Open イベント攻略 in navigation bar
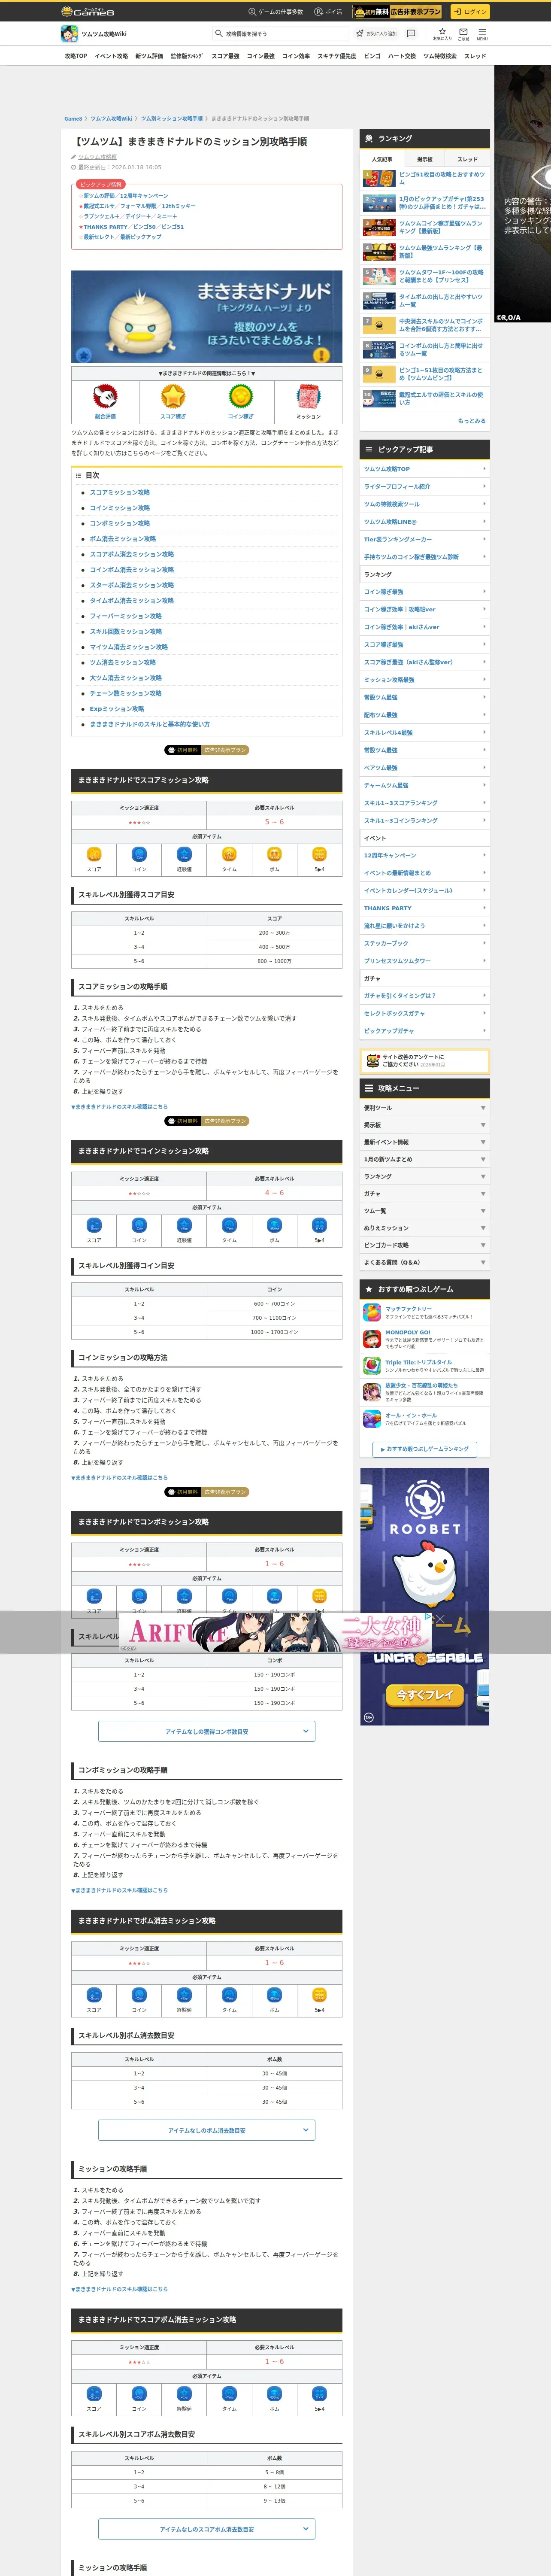 point(111,56)
